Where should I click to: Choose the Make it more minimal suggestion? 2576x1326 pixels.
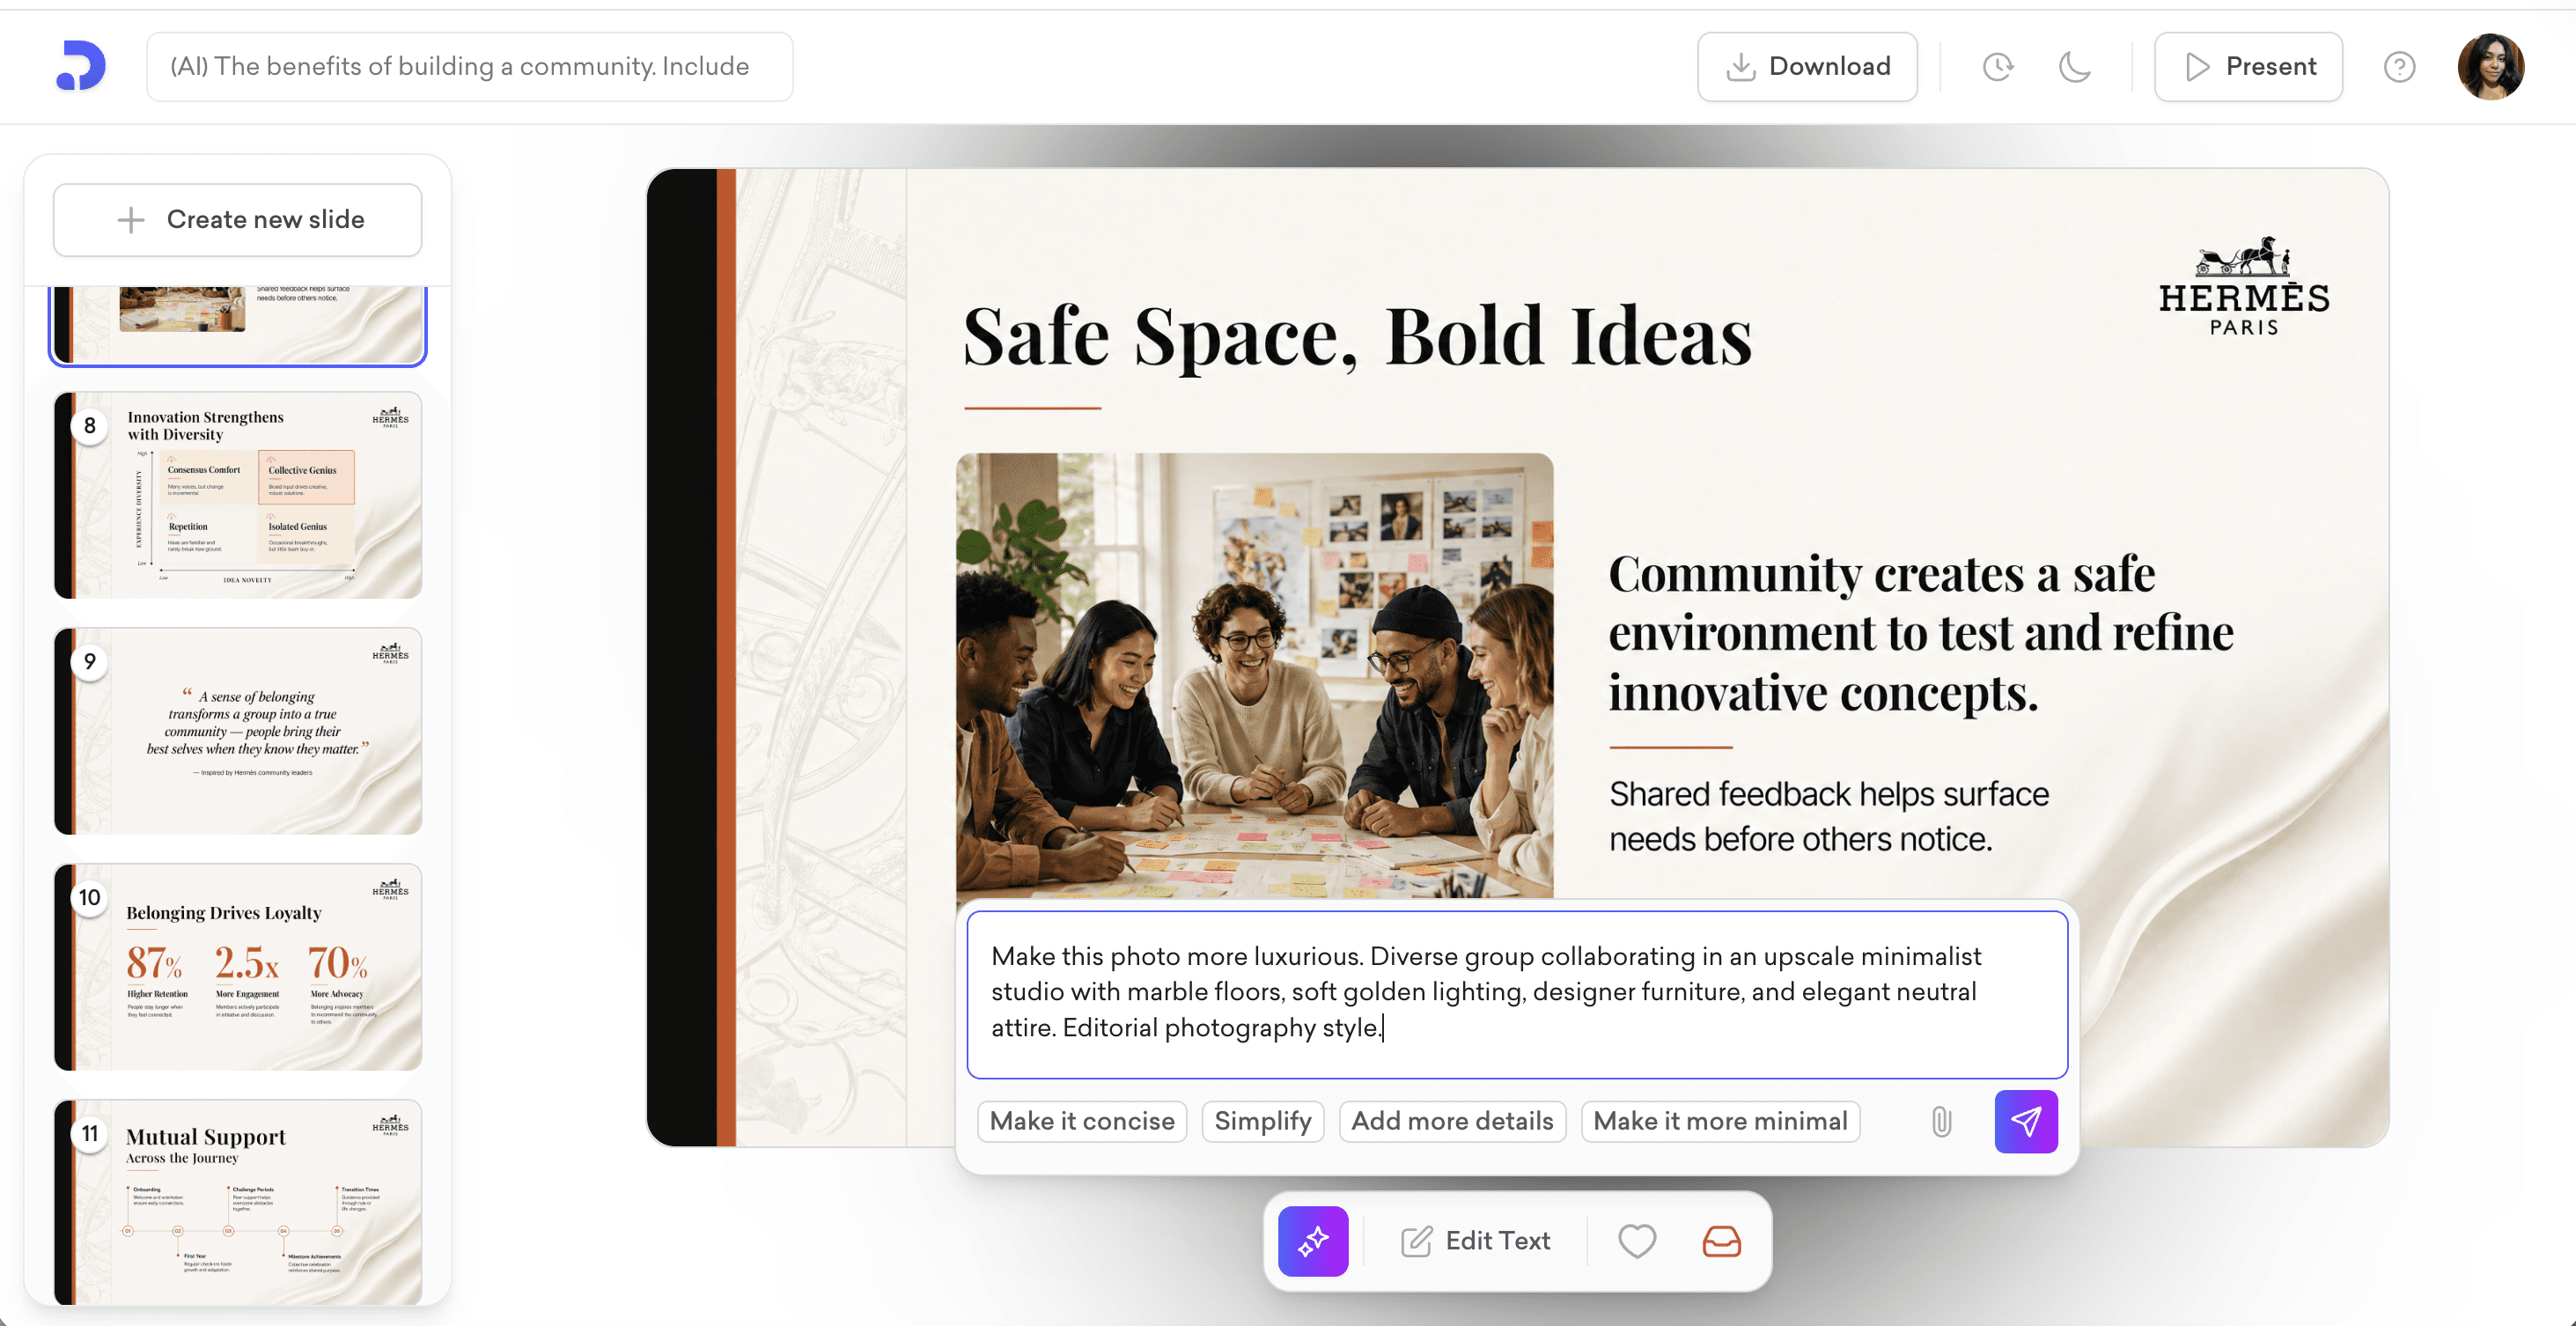[x=1720, y=1121]
